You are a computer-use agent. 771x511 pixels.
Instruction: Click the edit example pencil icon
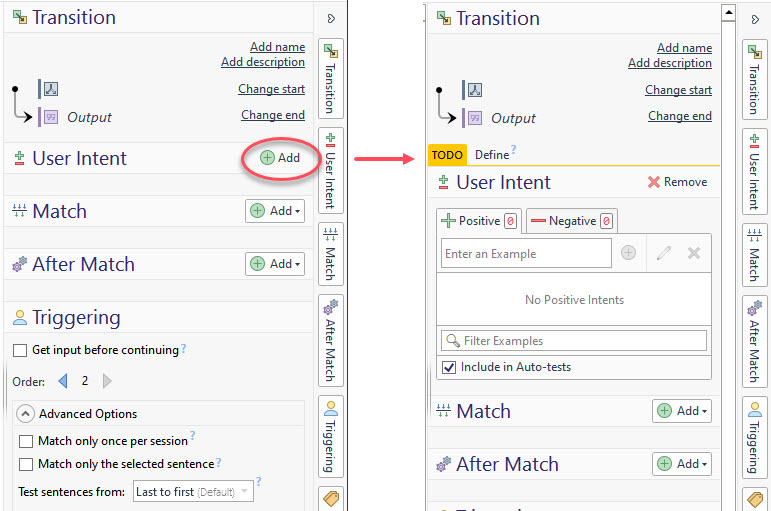click(664, 254)
